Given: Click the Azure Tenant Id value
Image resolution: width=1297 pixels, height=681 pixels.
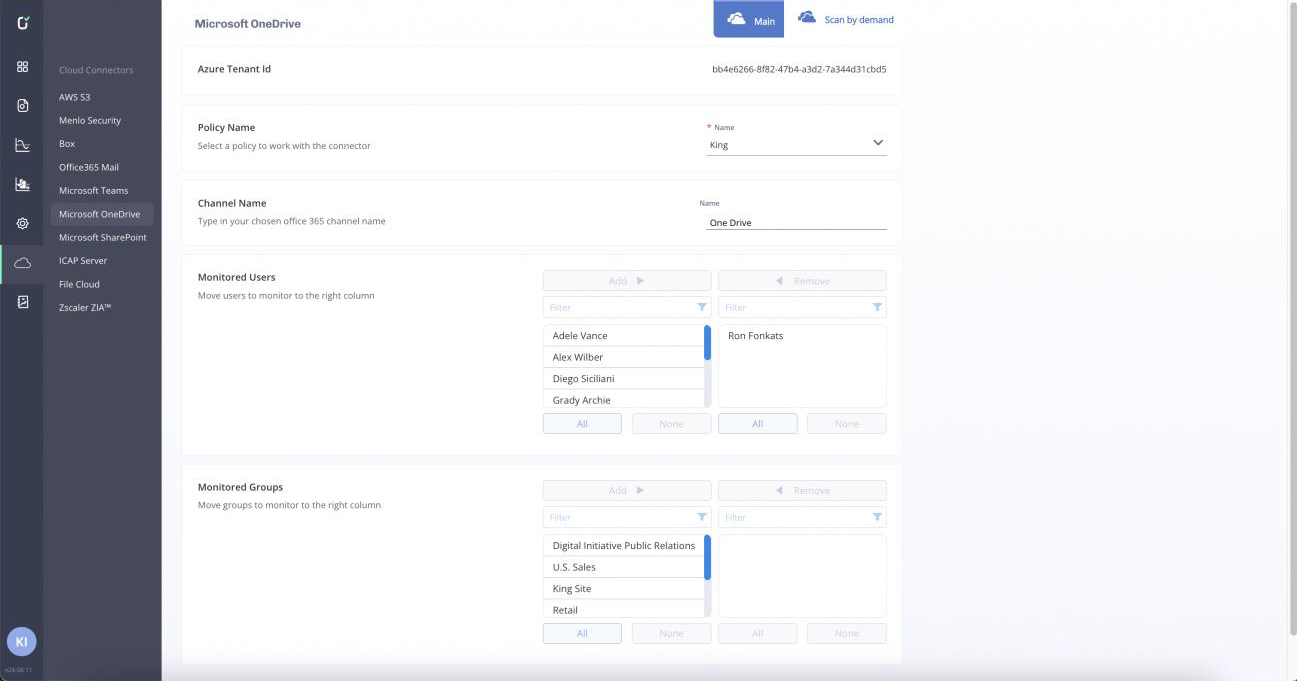Looking at the screenshot, I should (799, 70).
